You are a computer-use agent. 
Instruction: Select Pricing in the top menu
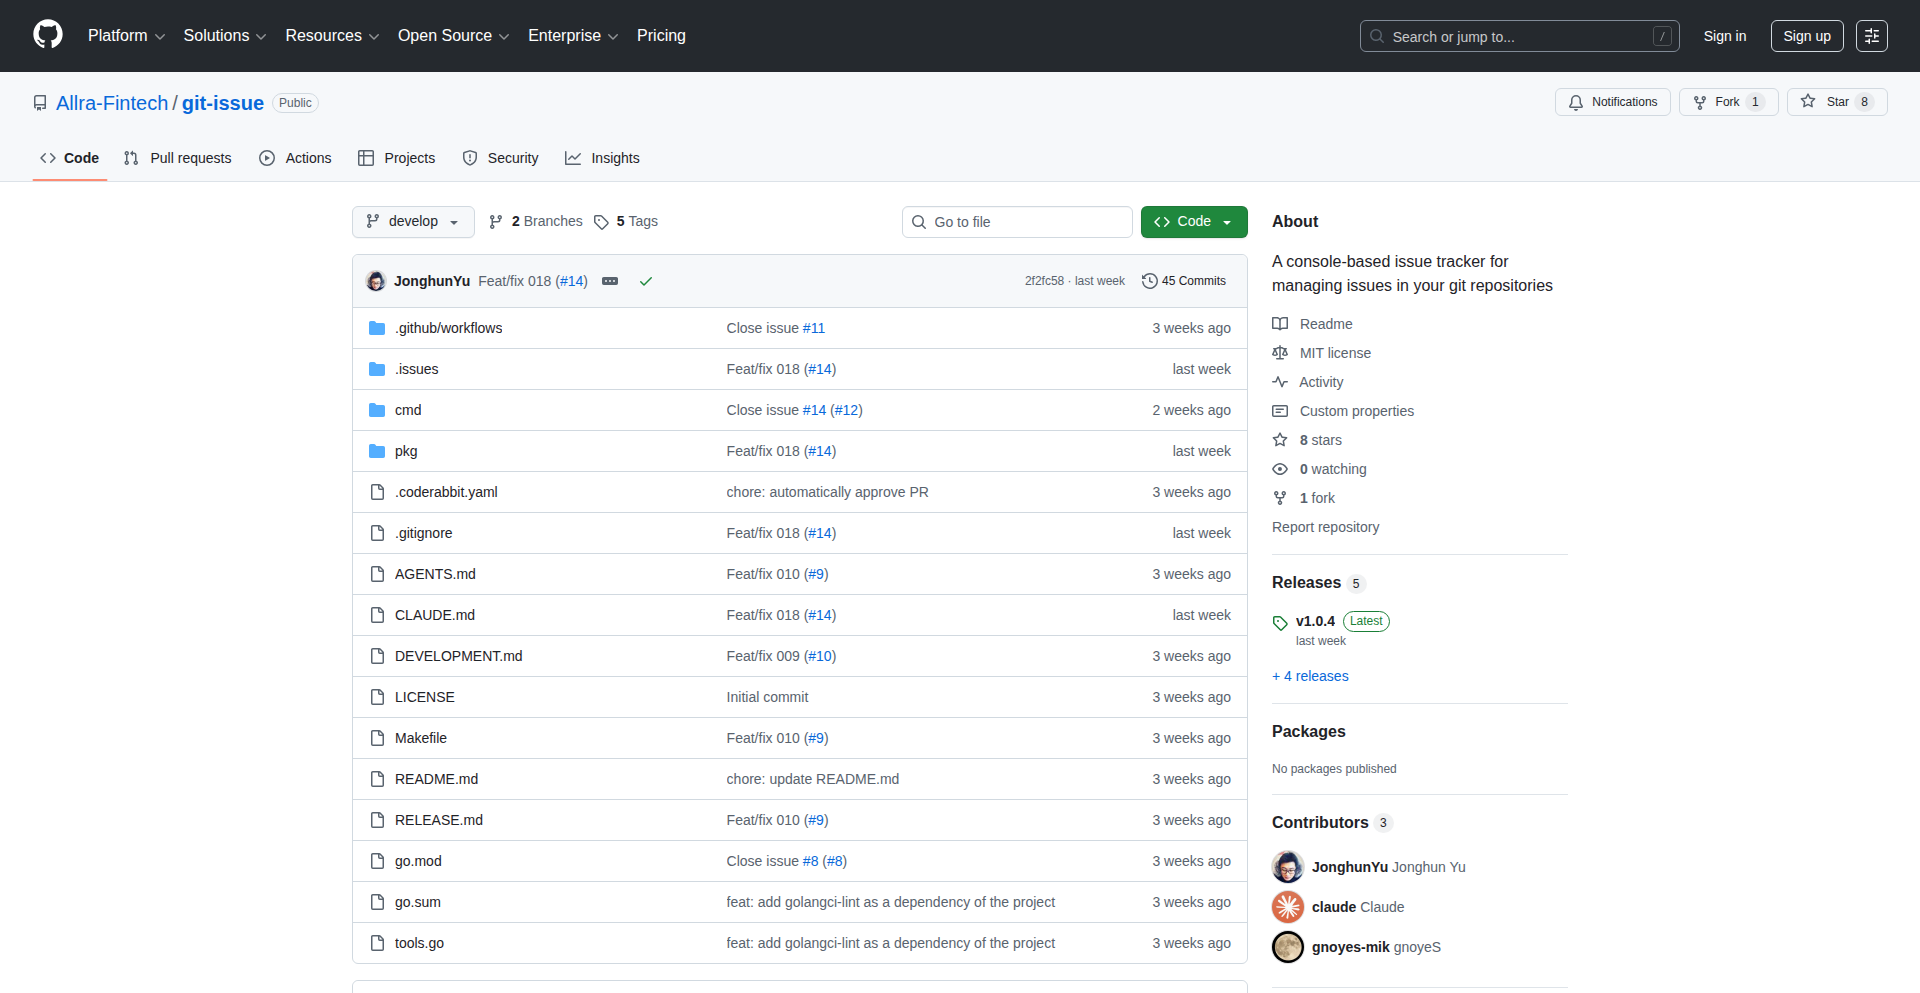click(661, 36)
